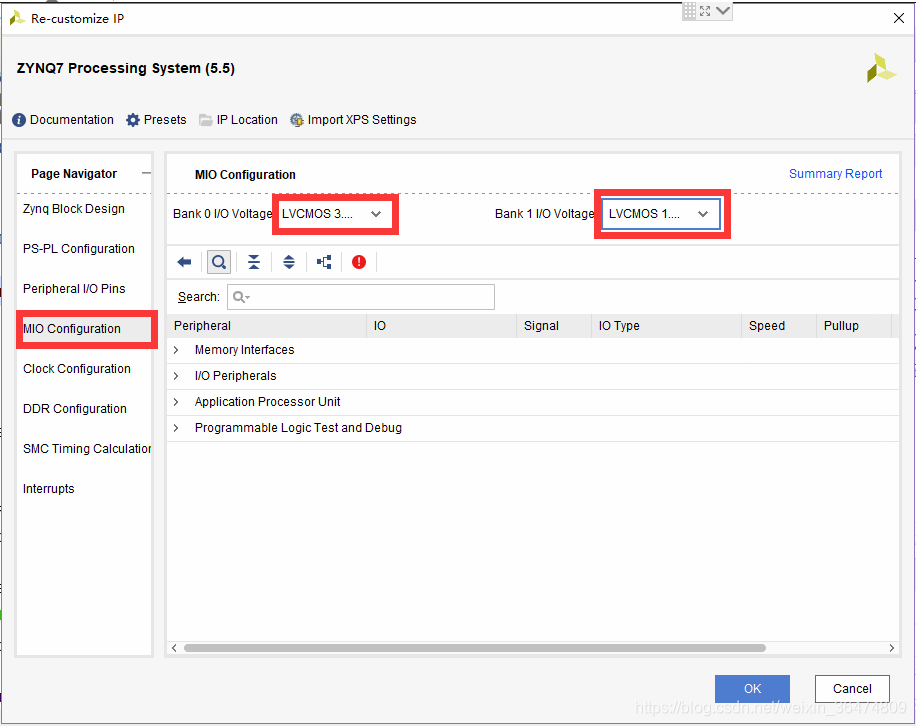Open Bank 1 I/O Voltage dropdown

(661, 214)
